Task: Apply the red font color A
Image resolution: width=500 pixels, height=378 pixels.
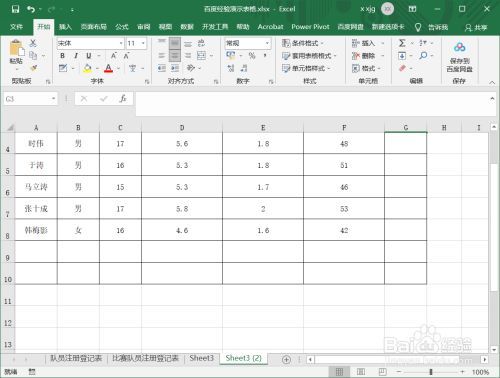Action: click(108, 68)
